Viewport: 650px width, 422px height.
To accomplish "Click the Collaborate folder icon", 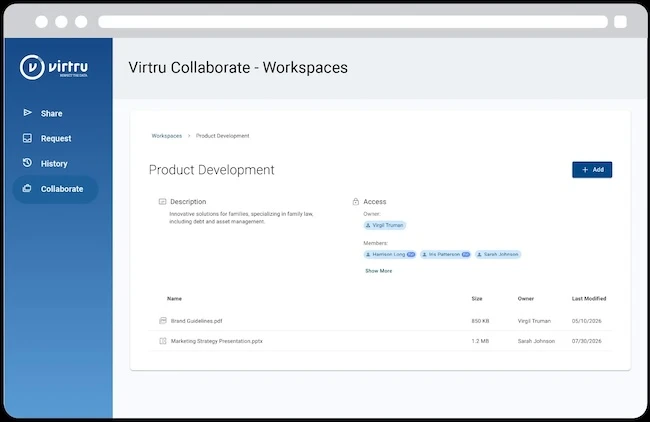I will tap(27, 189).
